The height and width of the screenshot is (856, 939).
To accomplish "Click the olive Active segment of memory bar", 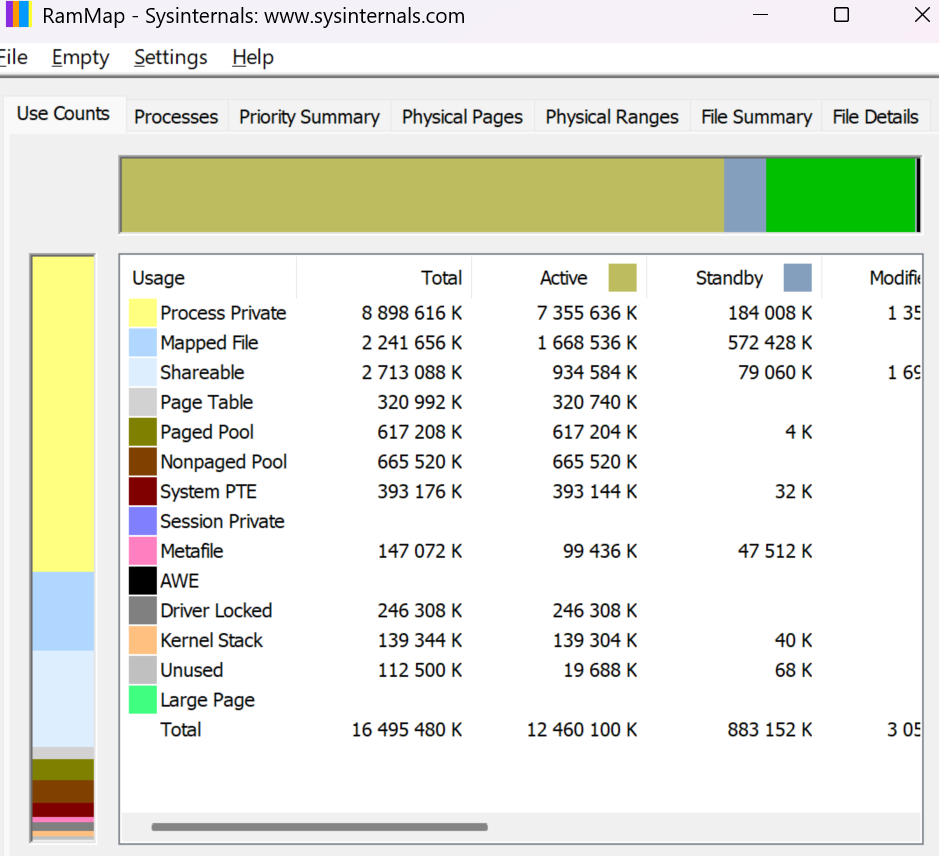I will [x=422, y=195].
